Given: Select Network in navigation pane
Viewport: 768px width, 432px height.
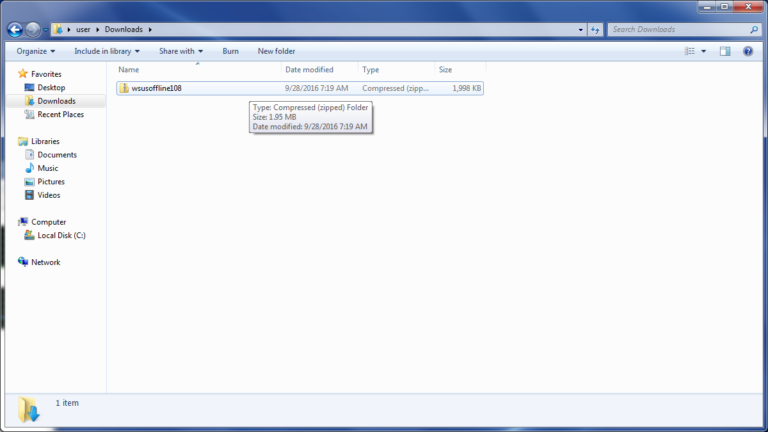Looking at the screenshot, I should coord(46,262).
